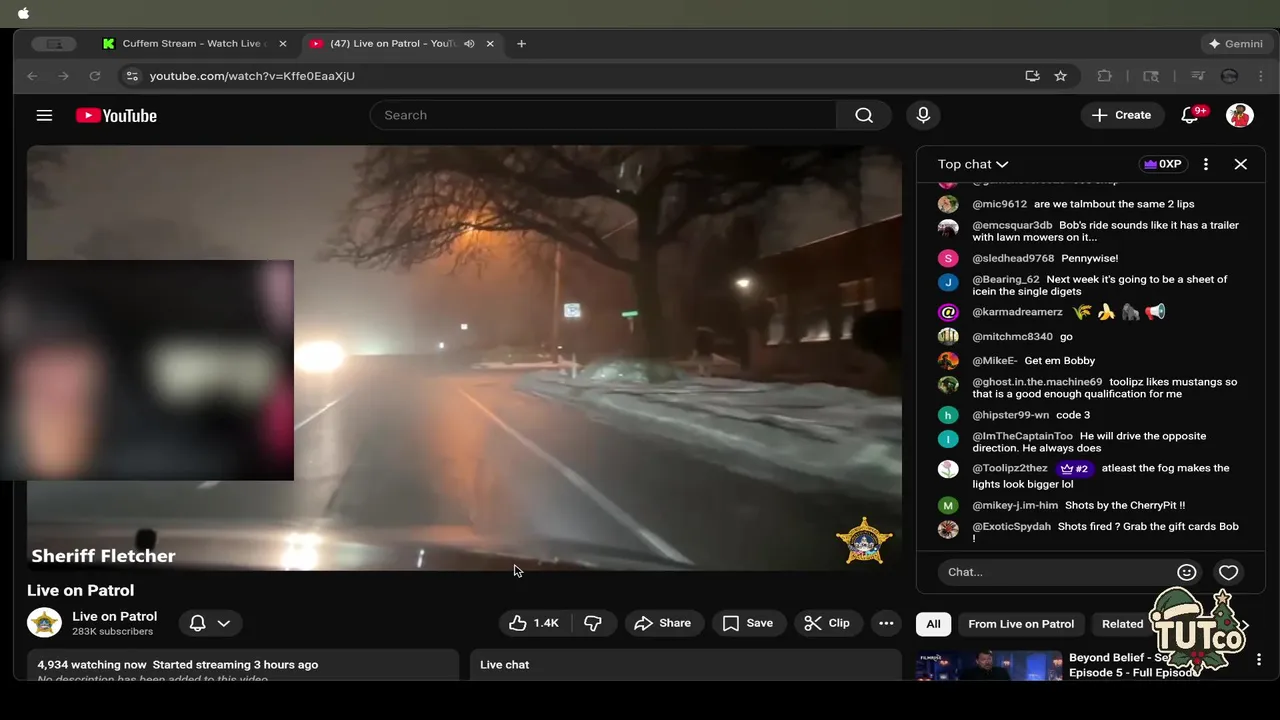The width and height of the screenshot is (1280, 720).
Task: Select the From Live on Patrol chip
Action: click(1021, 624)
